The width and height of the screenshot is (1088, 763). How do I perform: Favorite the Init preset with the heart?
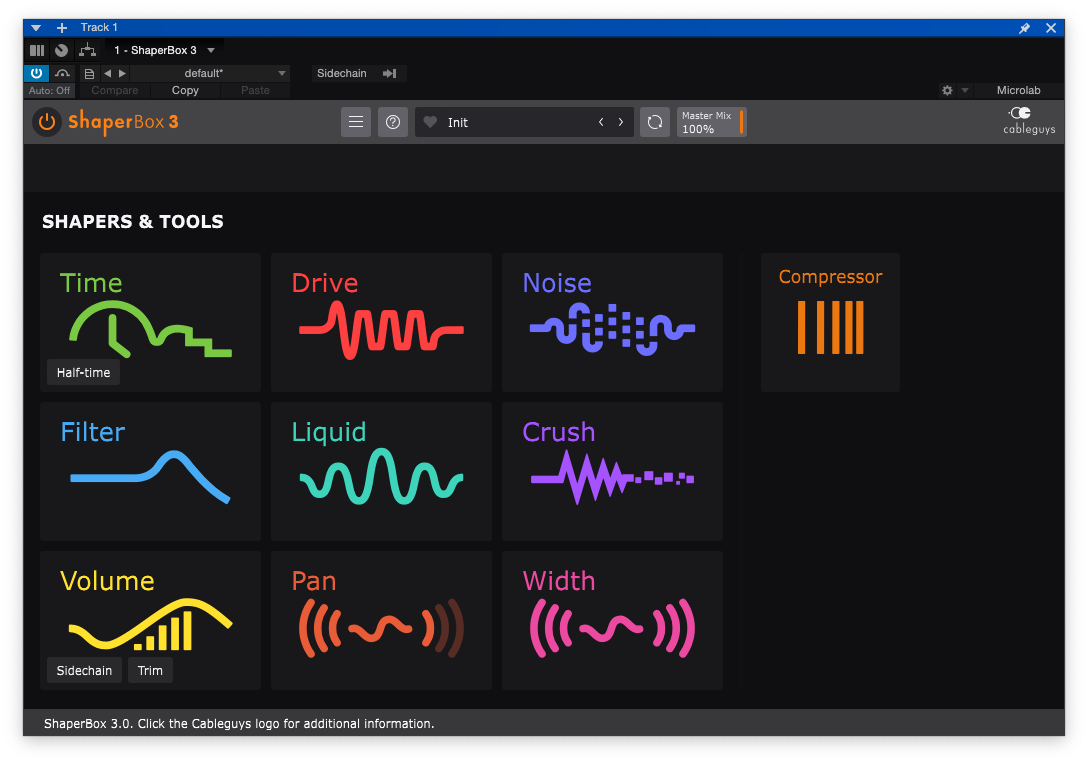click(430, 122)
